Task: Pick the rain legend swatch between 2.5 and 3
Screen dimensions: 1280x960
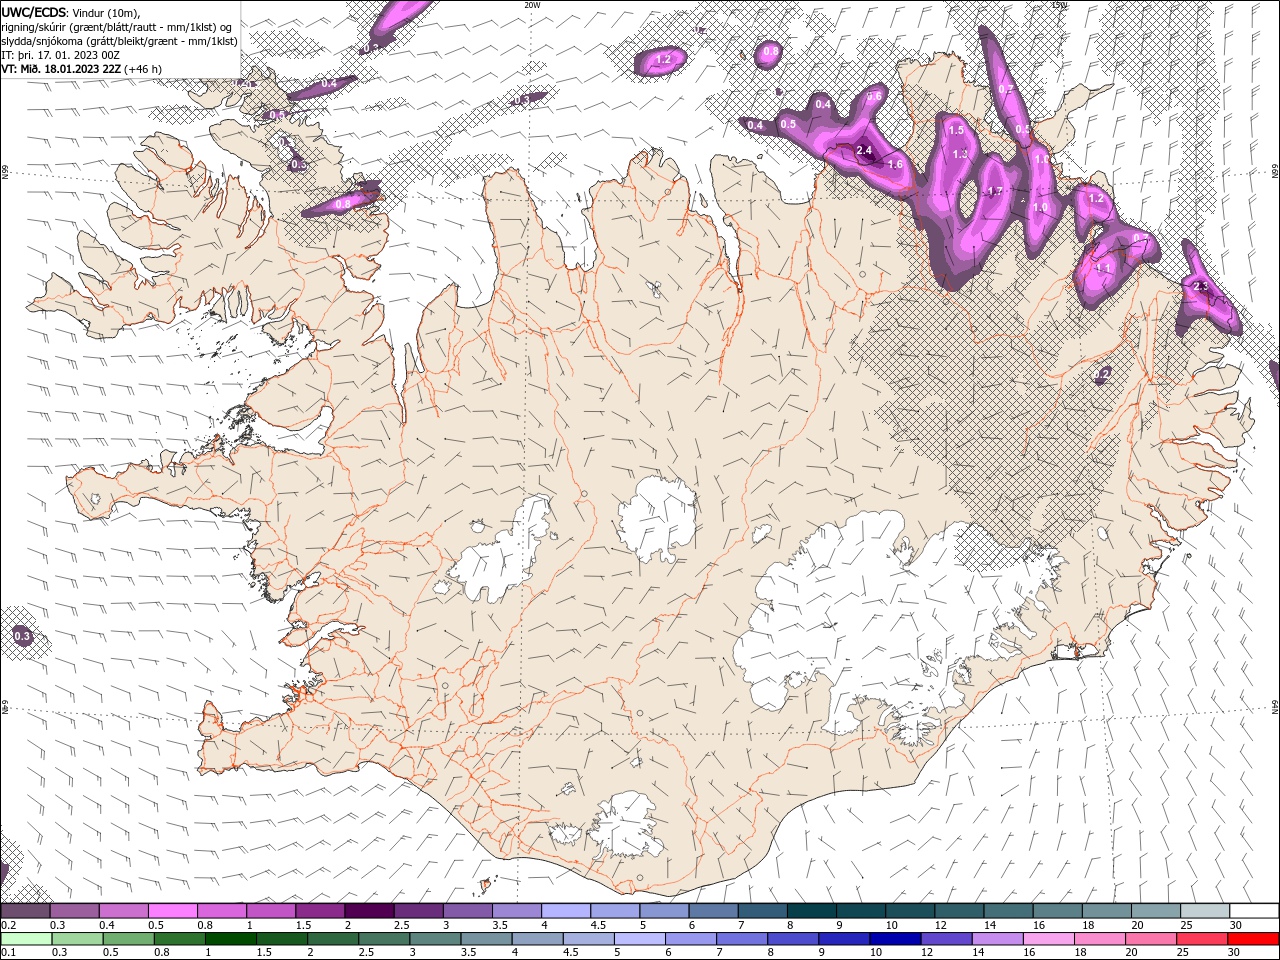Action: [384, 939]
